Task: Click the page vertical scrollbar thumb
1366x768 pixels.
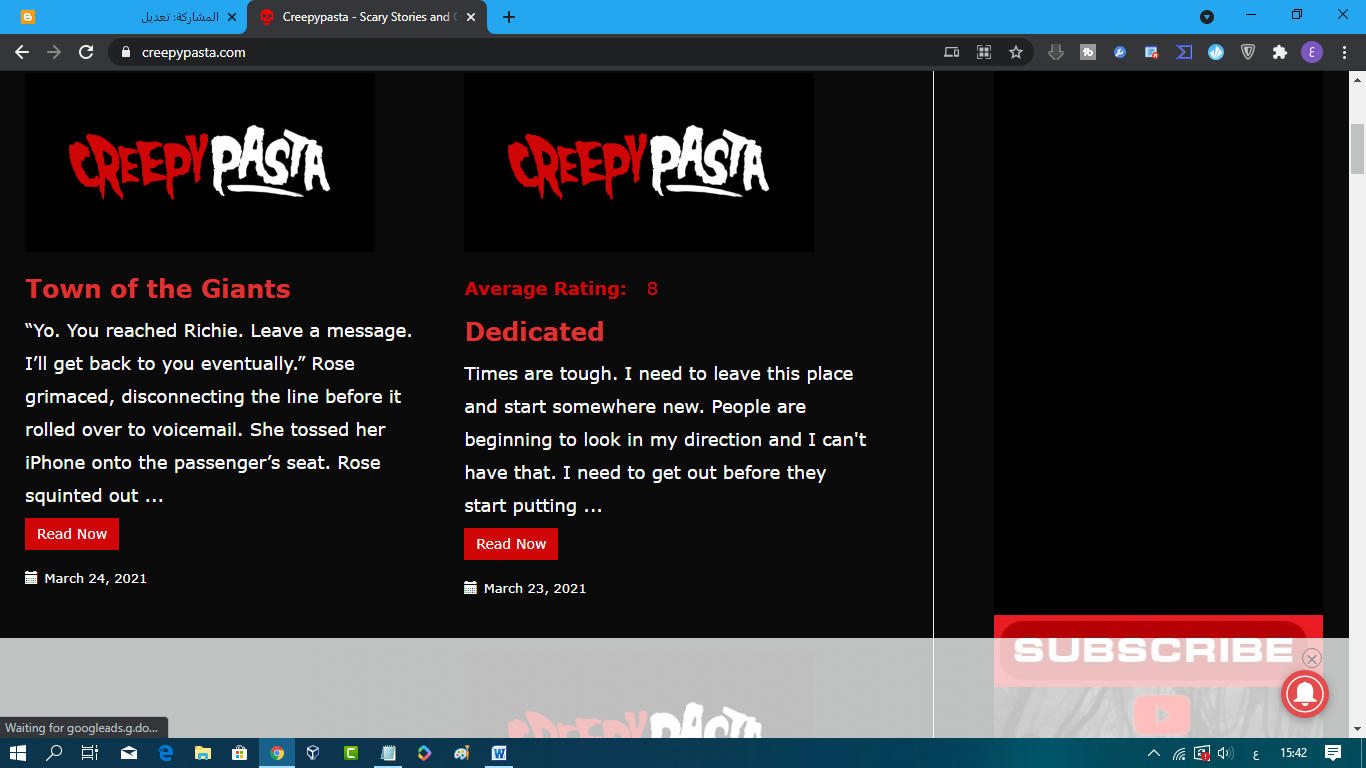Action: coord(1358,147)
